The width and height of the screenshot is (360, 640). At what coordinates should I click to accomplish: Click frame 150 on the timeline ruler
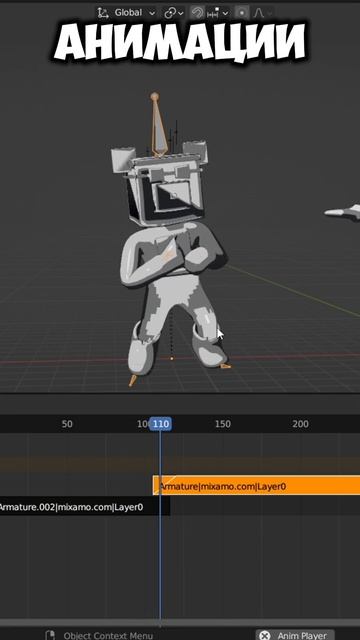222,424
